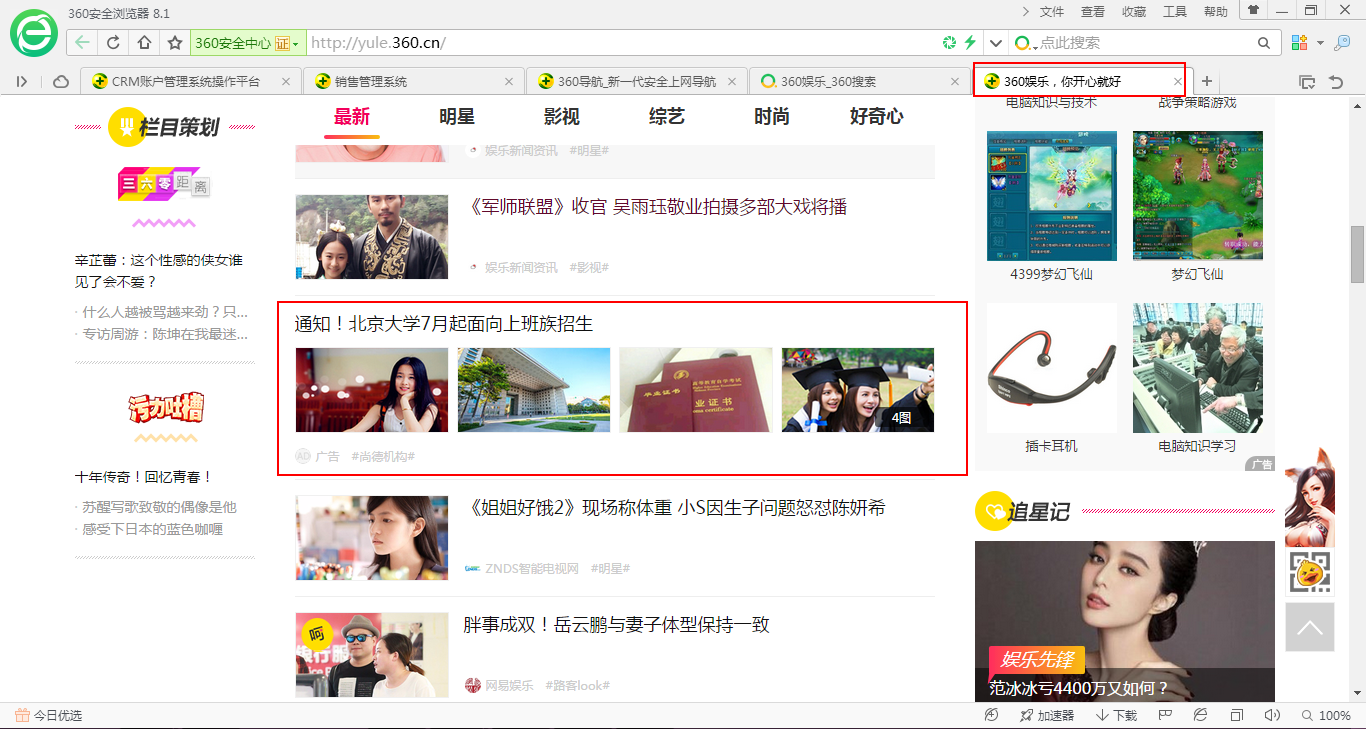Bookmark page with the star icon
Screen dimensions: 1366x729
pos(175,43)
